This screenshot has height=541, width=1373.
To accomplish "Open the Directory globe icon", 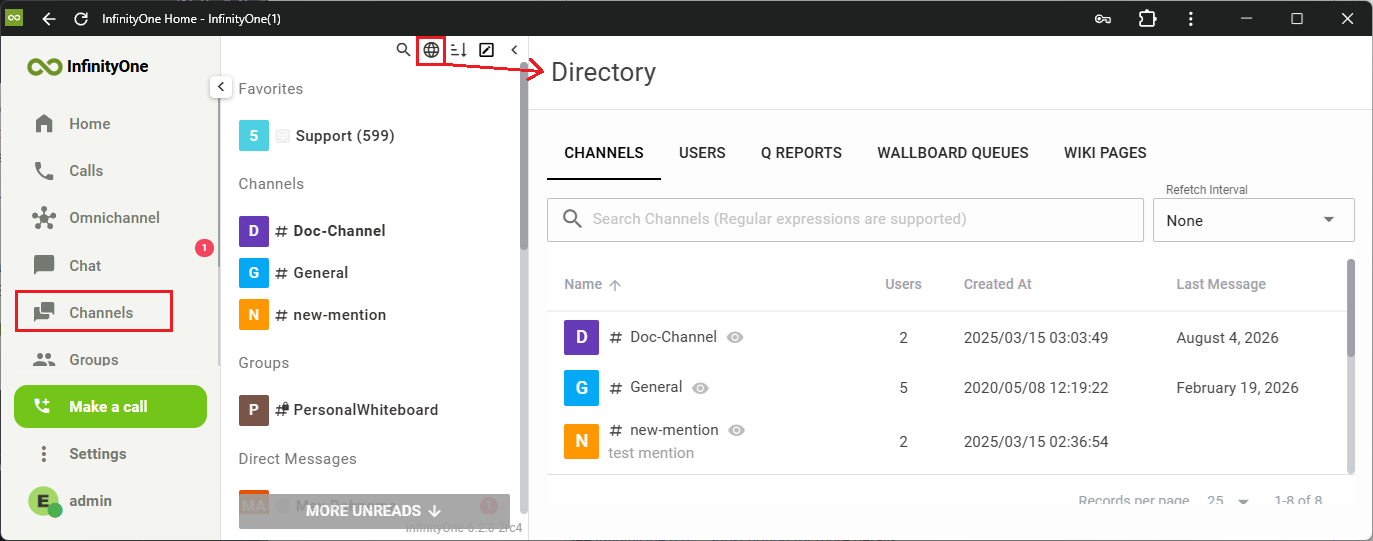I will point(431,50).
